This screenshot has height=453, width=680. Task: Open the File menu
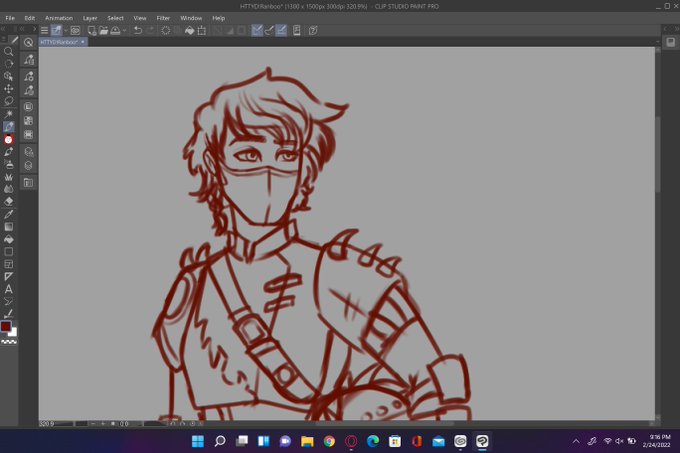click(10, 18)
